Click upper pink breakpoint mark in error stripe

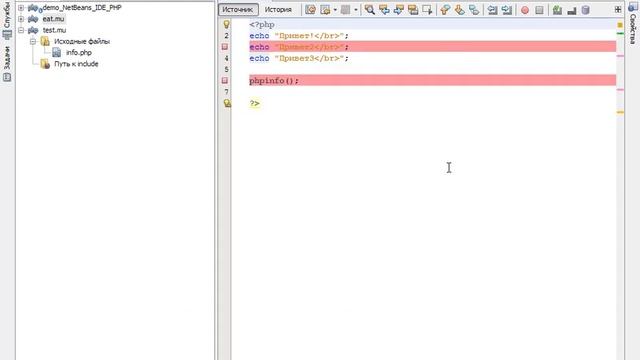click(620, 56)
